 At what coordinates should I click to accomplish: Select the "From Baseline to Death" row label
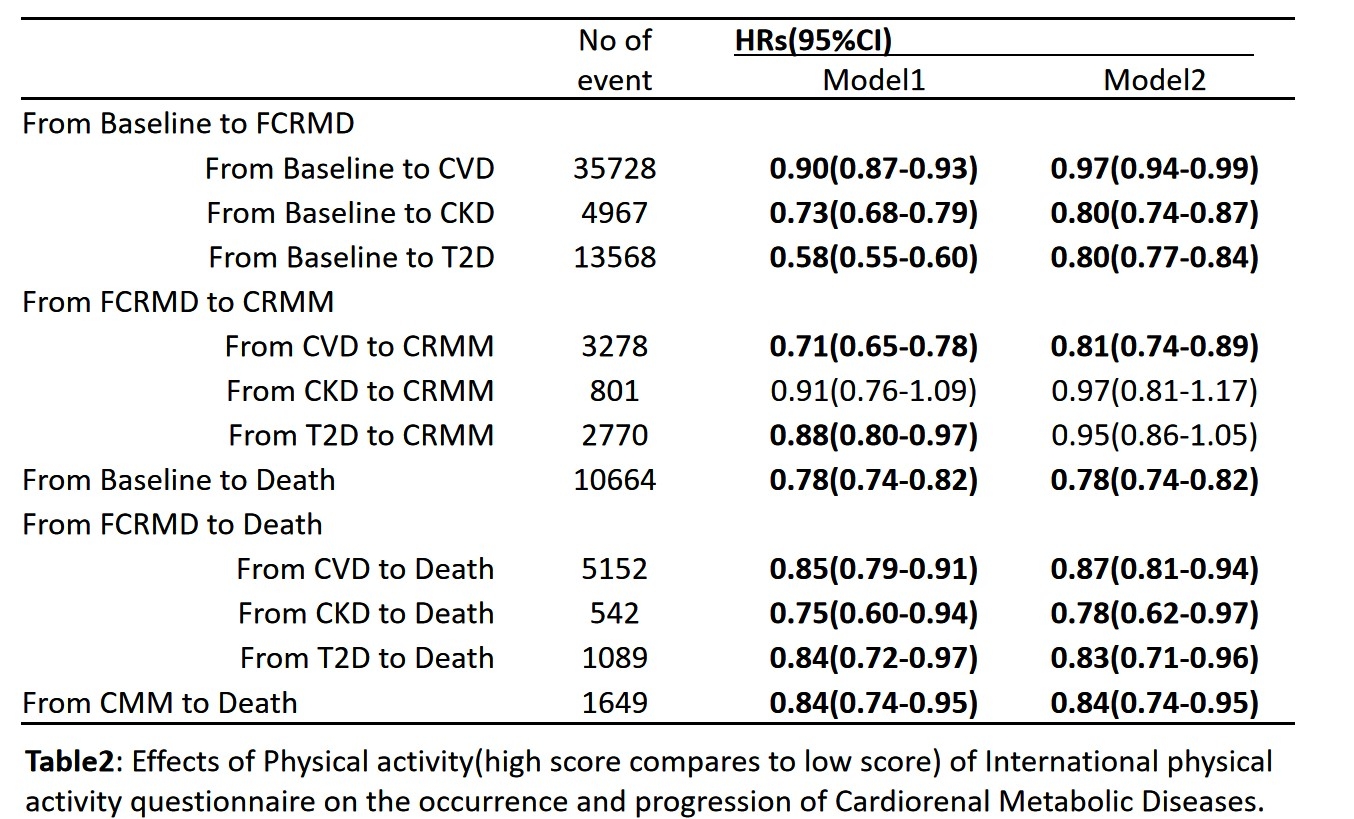[x=178, y=480]
